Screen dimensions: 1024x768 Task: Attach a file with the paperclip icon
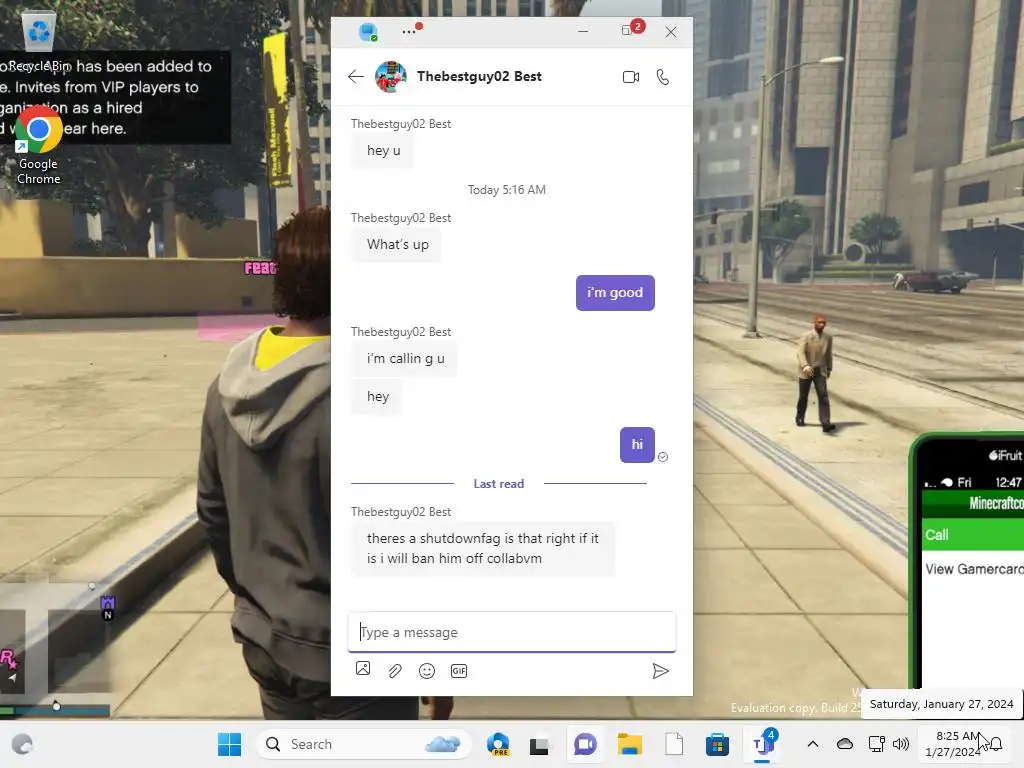[395, 671]
